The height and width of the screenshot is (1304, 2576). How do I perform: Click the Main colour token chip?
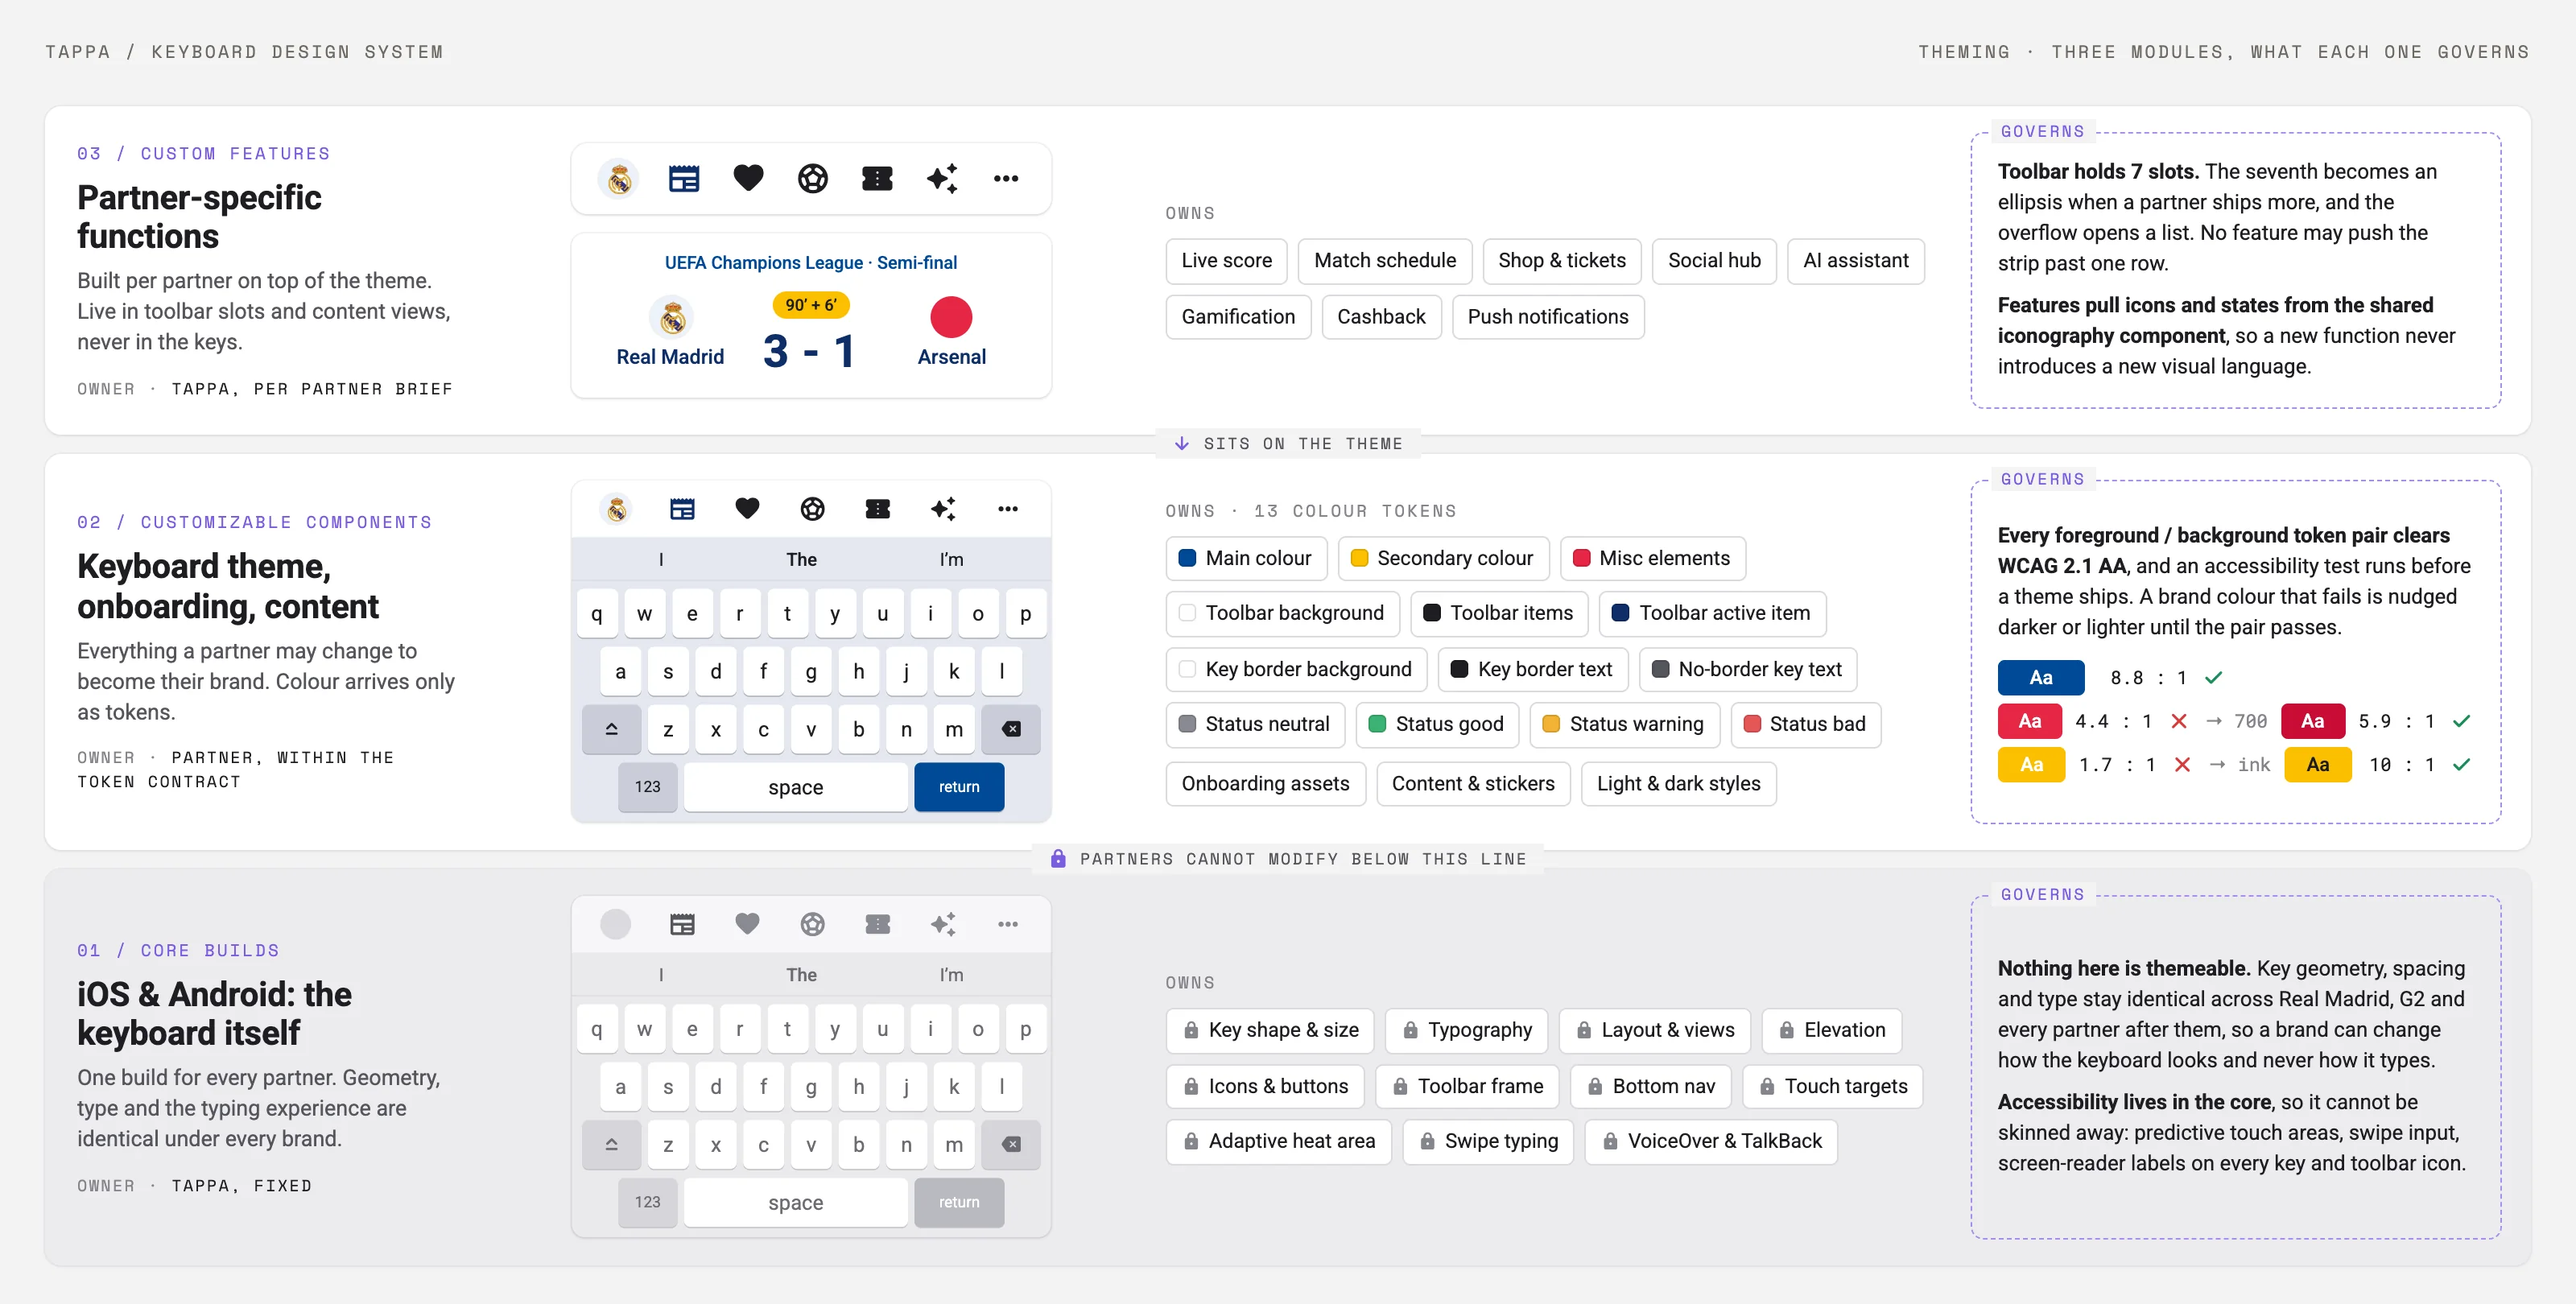[1246, 559]
